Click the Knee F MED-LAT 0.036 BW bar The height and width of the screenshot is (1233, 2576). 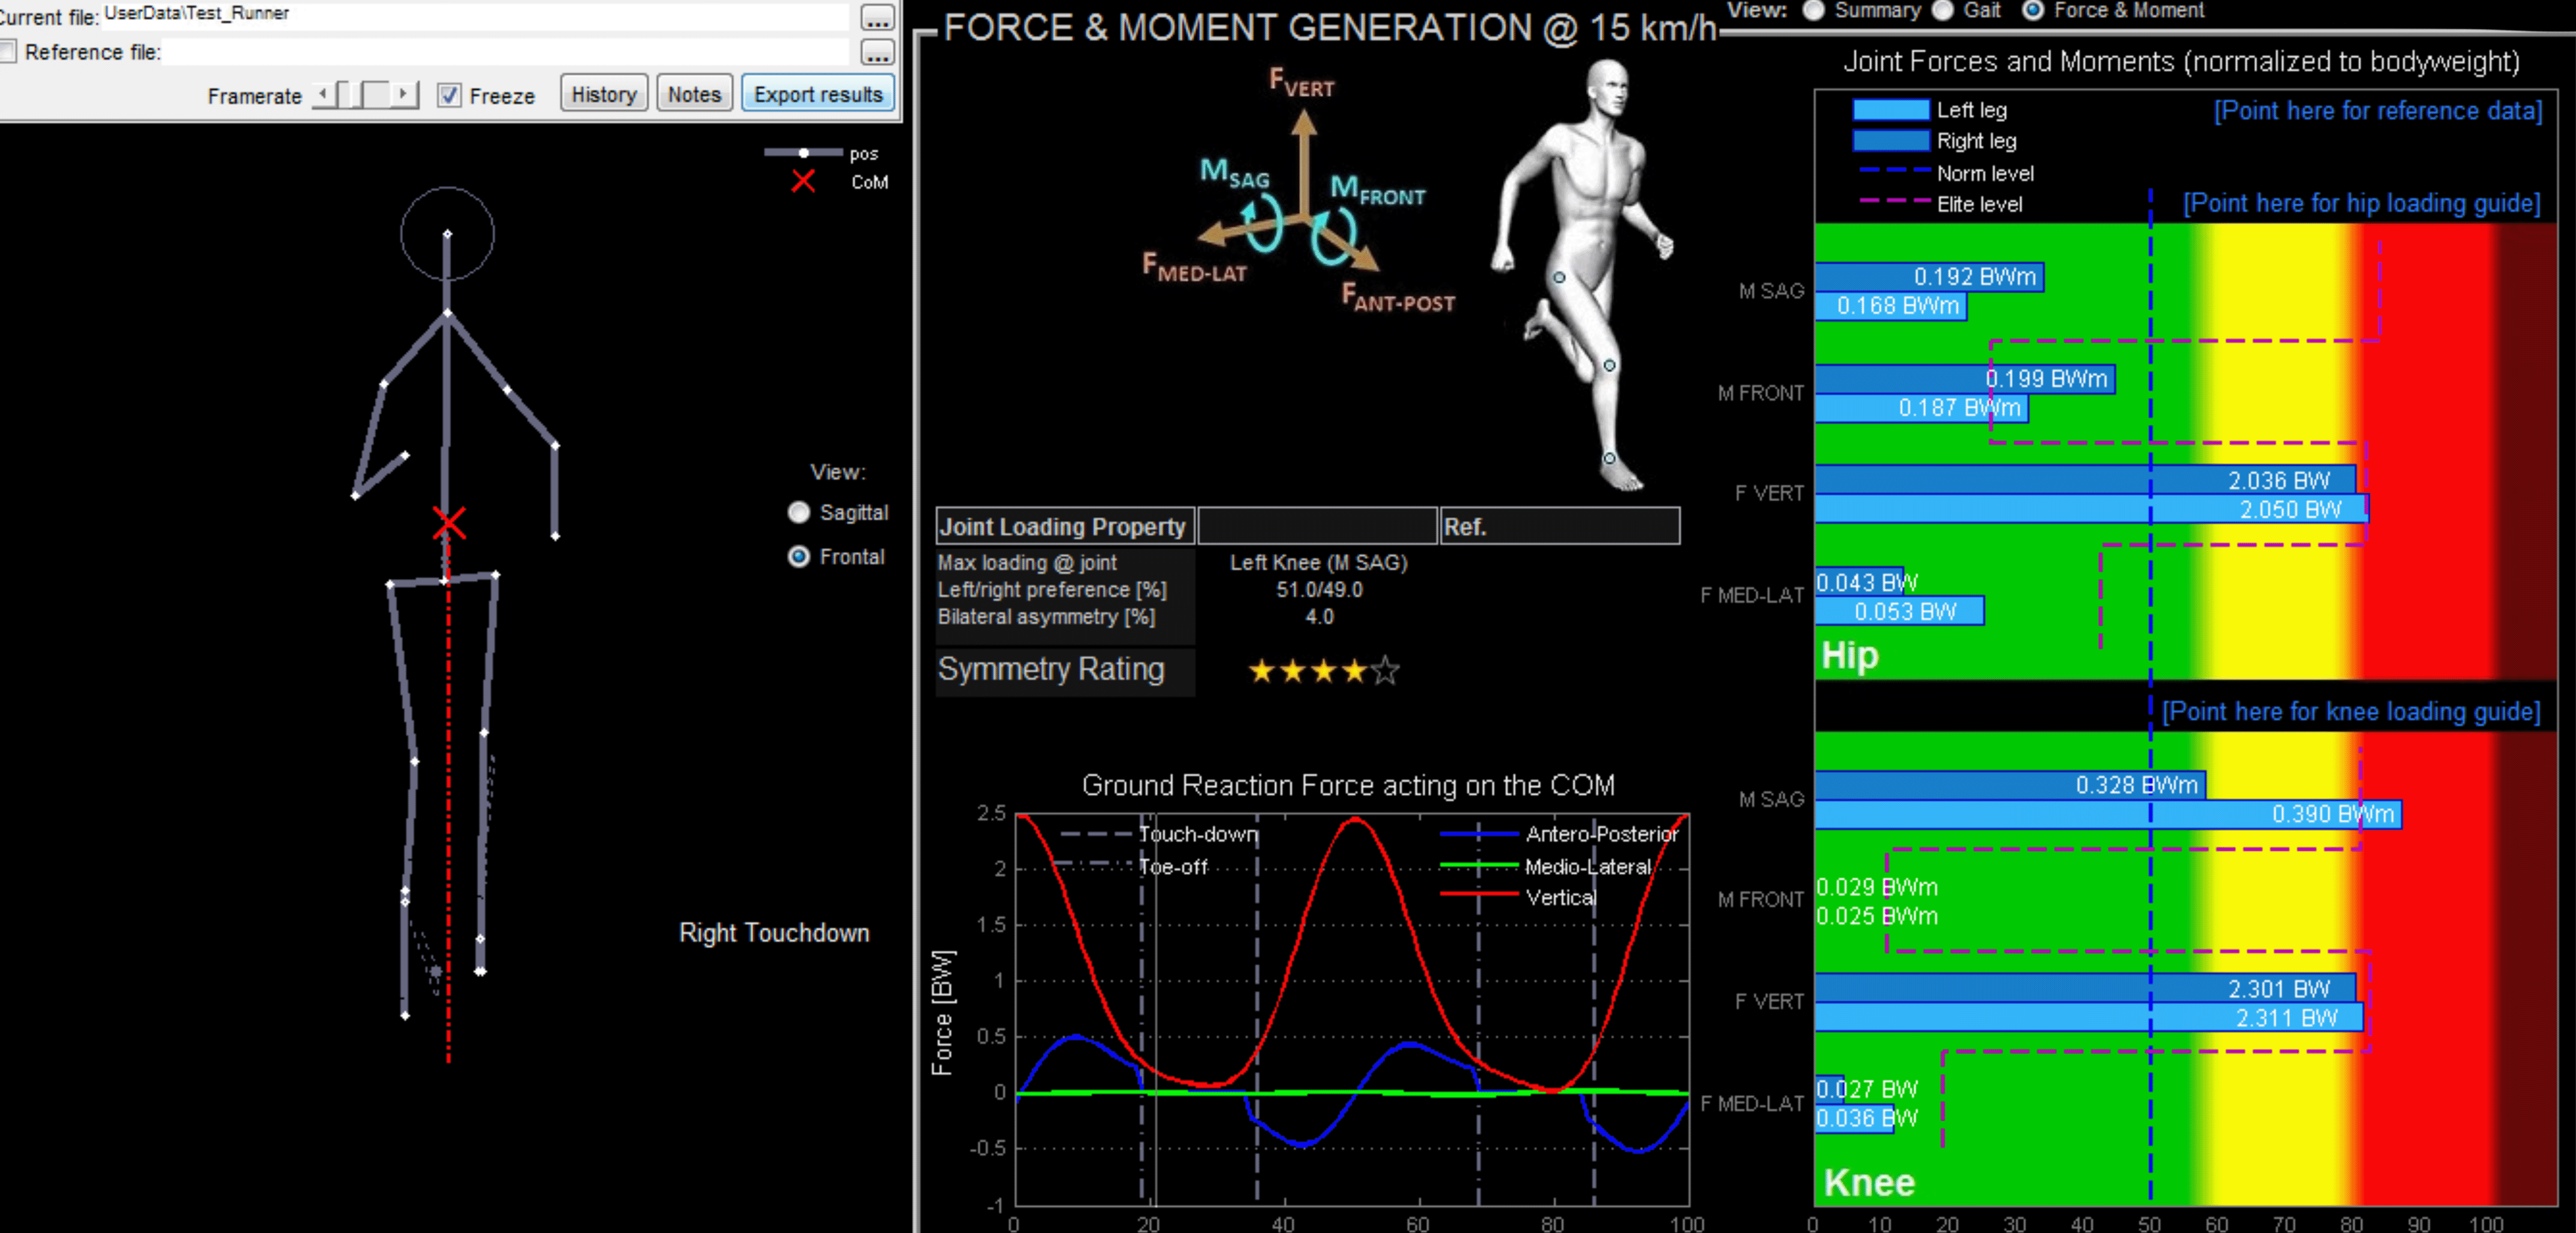[1855, 1118]
